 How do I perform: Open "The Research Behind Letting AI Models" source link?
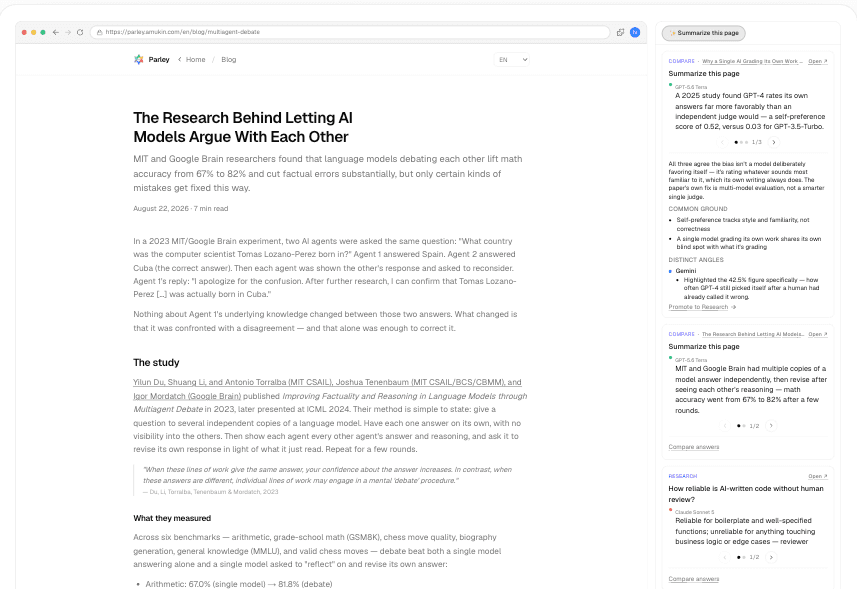(753, 334)
